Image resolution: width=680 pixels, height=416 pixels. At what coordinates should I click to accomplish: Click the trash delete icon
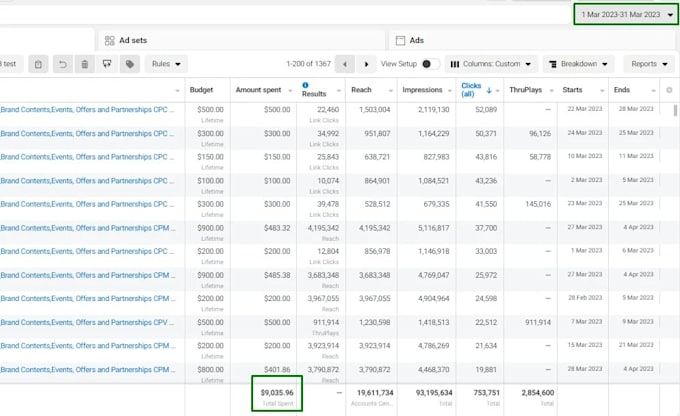[x=85, y=64]
